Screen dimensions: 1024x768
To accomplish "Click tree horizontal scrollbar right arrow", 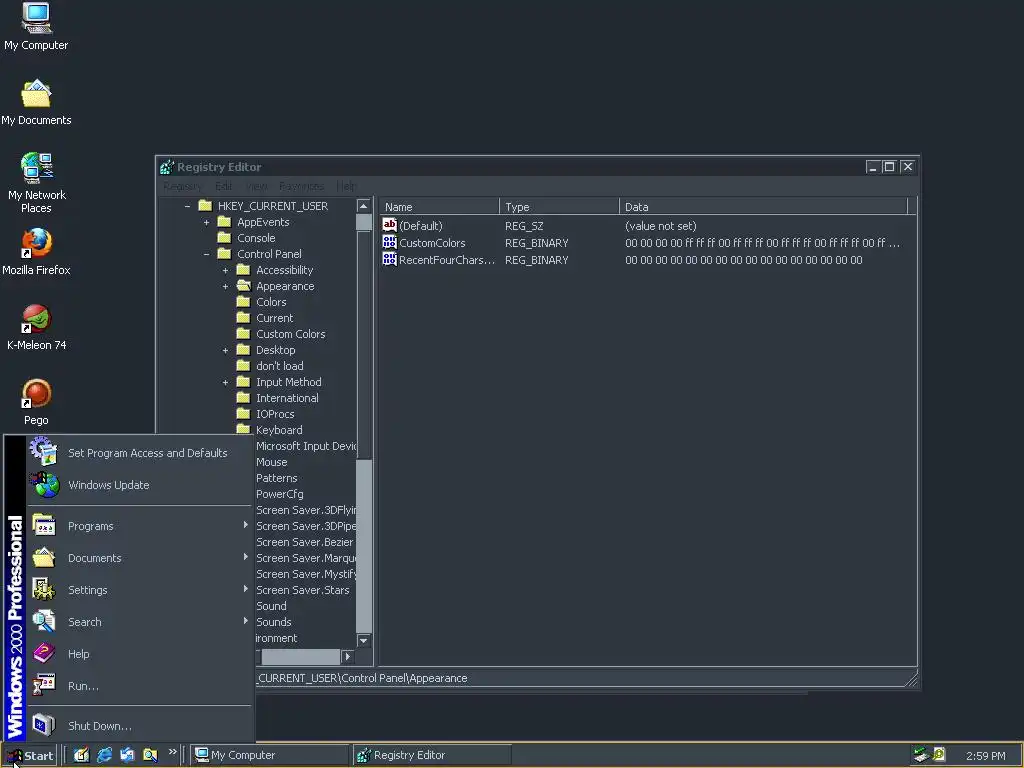I will coord(347,656).
